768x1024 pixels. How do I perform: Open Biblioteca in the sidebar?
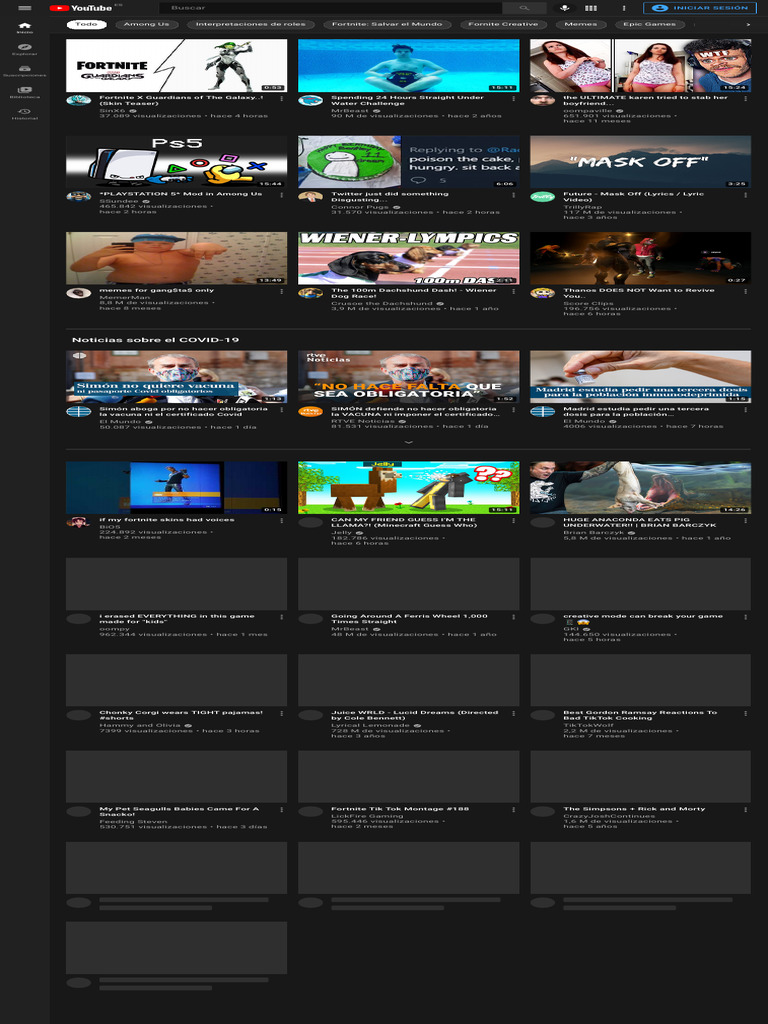[25, 93]
